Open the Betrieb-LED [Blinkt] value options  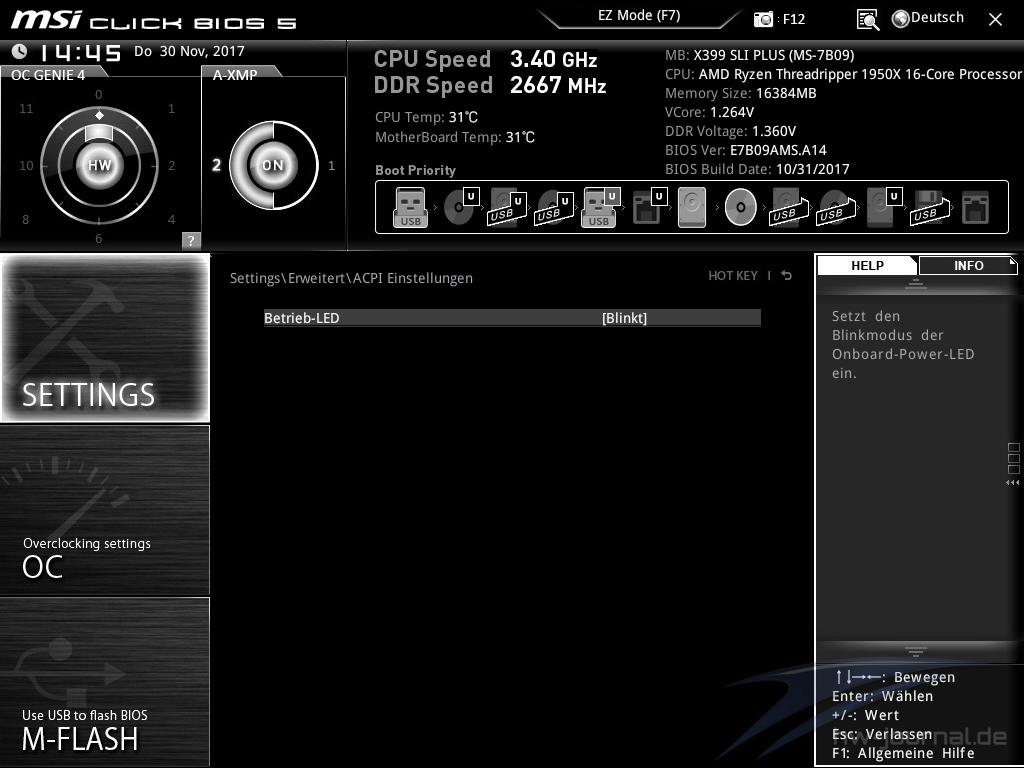tap(624, 318)
